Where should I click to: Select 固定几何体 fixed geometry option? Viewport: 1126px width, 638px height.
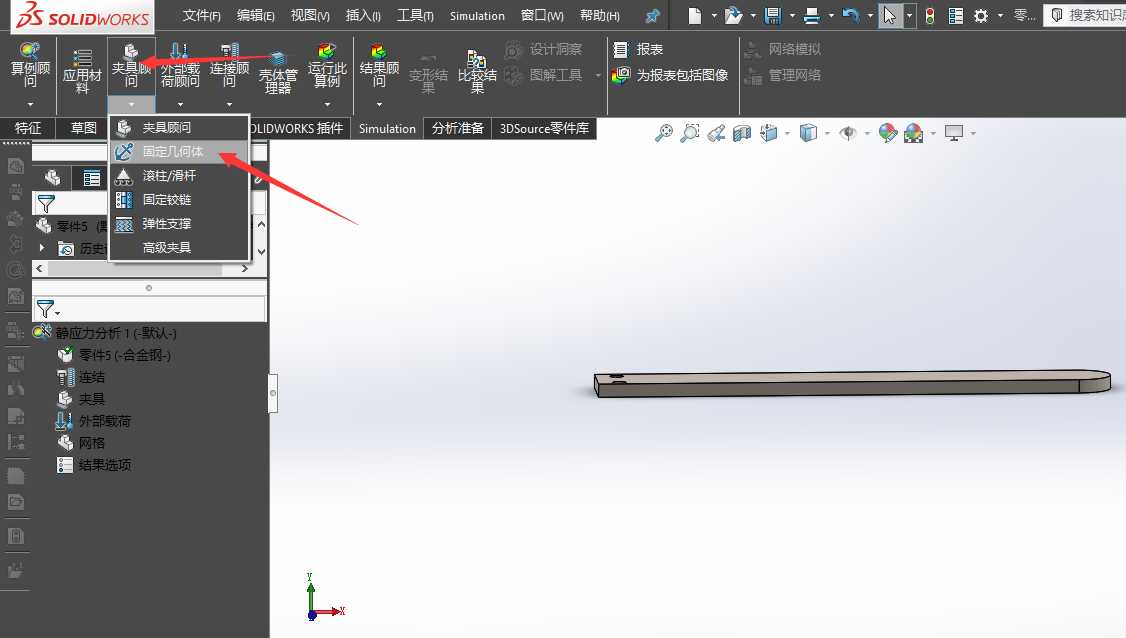pyautogui.click(x=179, y=152)
